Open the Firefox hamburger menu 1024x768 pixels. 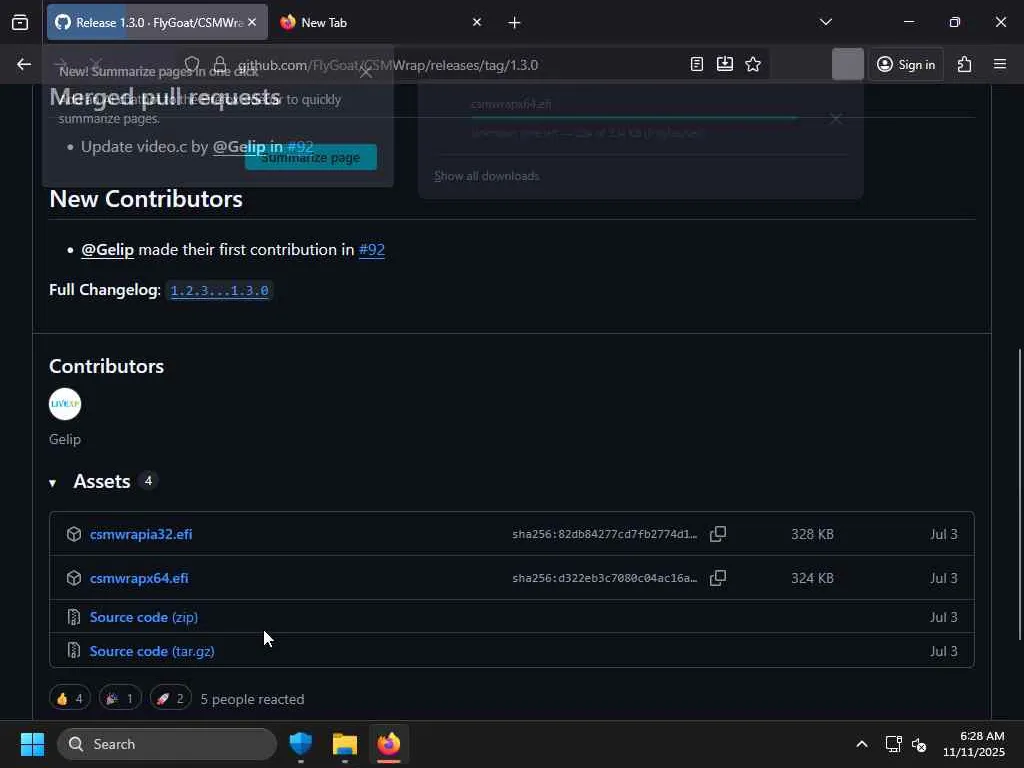(1000, 64)
